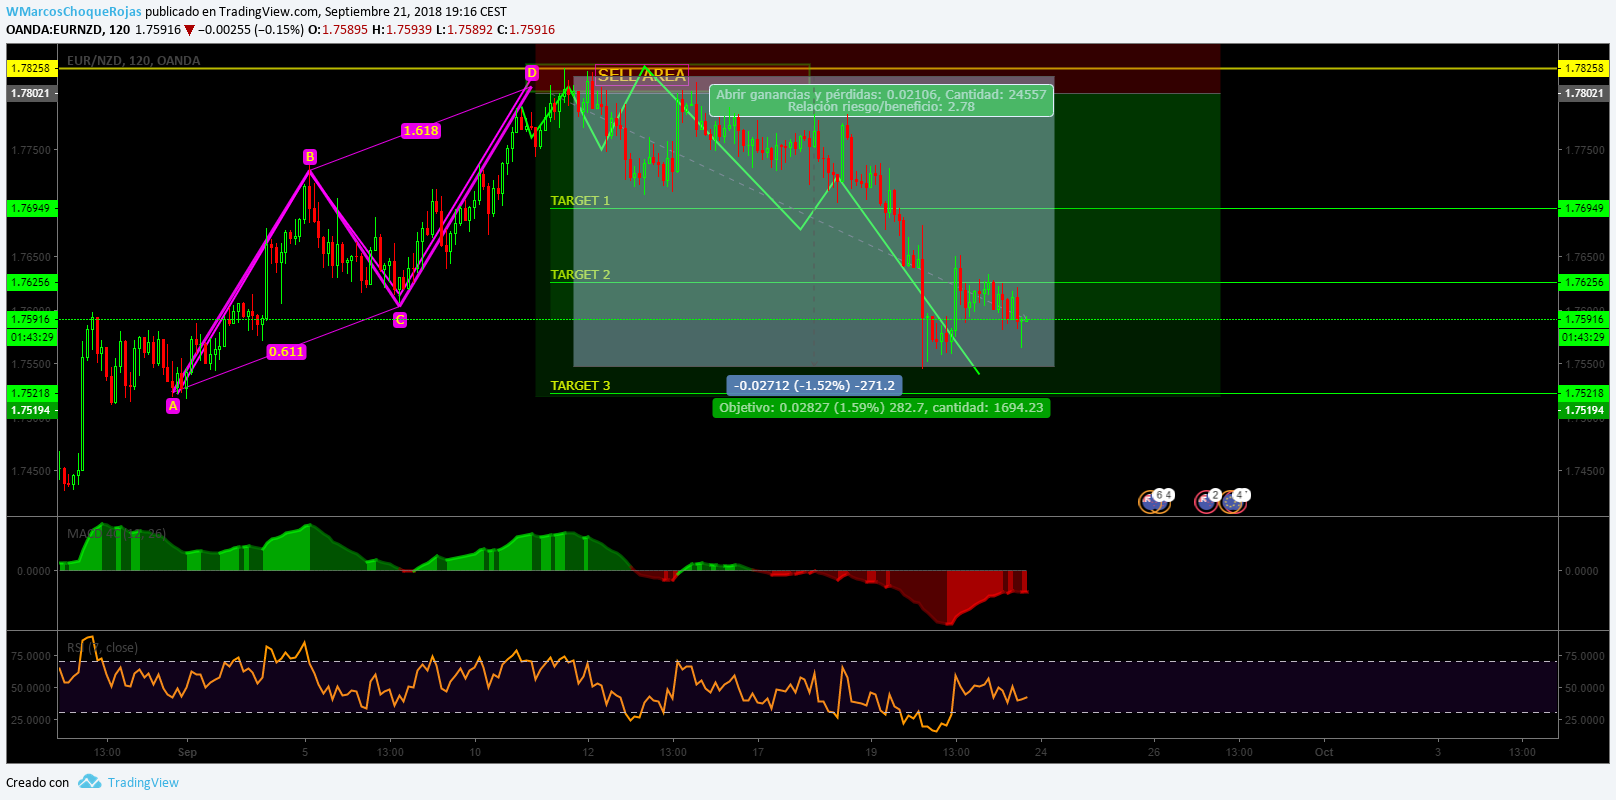
Task: Click green 1.76949 price tag on right axis
Action: tap(1584, 209)
